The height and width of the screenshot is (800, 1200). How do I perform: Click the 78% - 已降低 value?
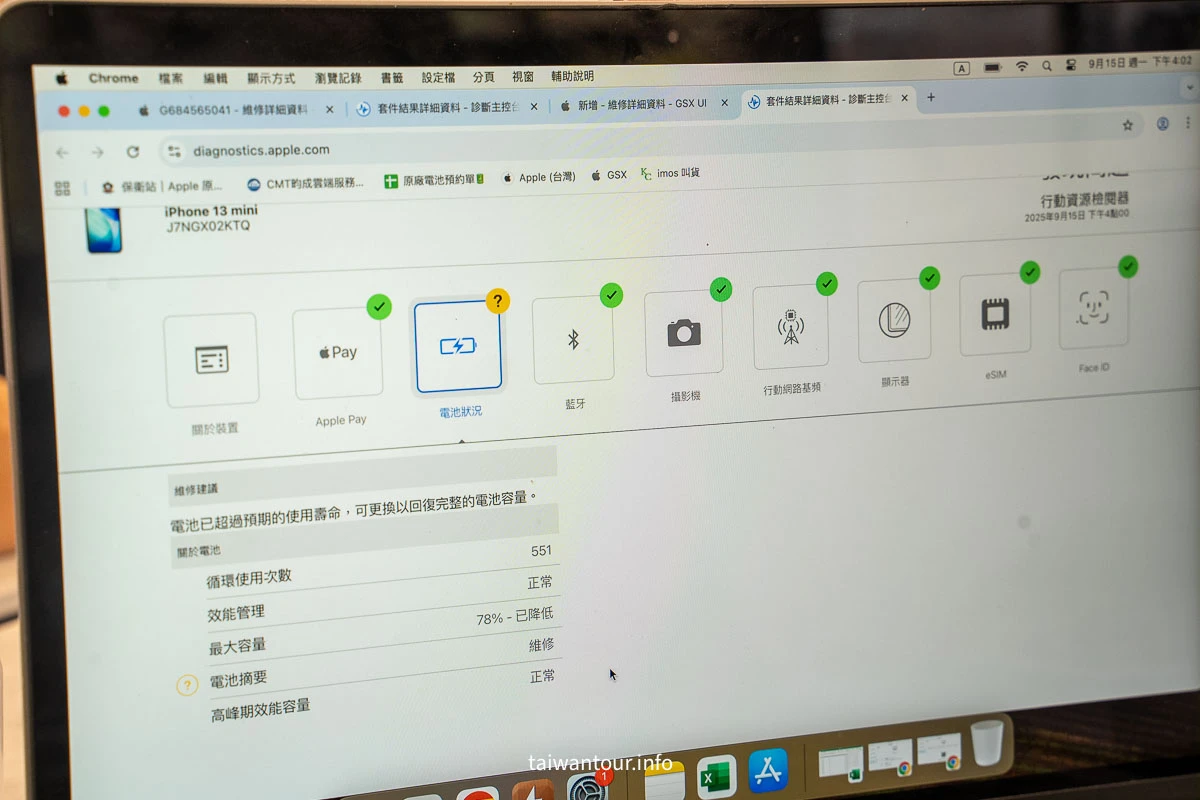(514, 617)
